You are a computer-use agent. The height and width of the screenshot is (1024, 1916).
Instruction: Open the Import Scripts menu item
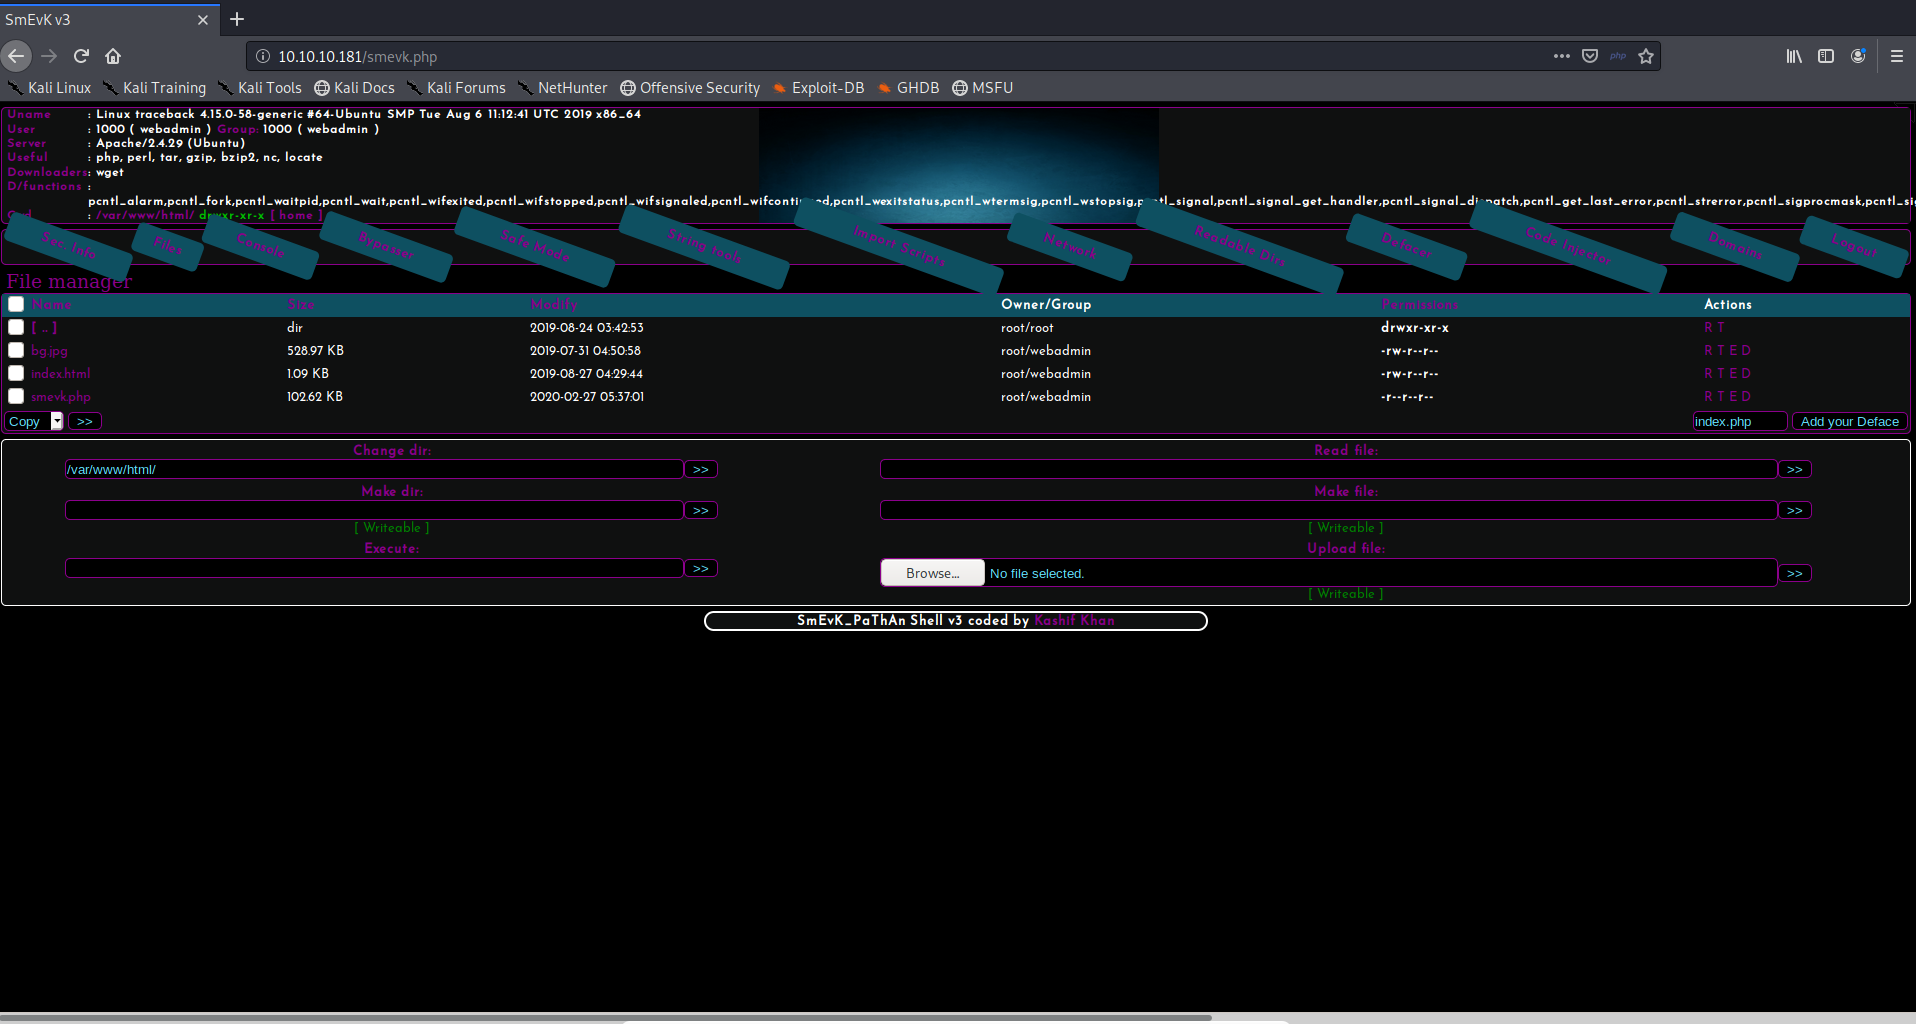[x=898, y=246]
